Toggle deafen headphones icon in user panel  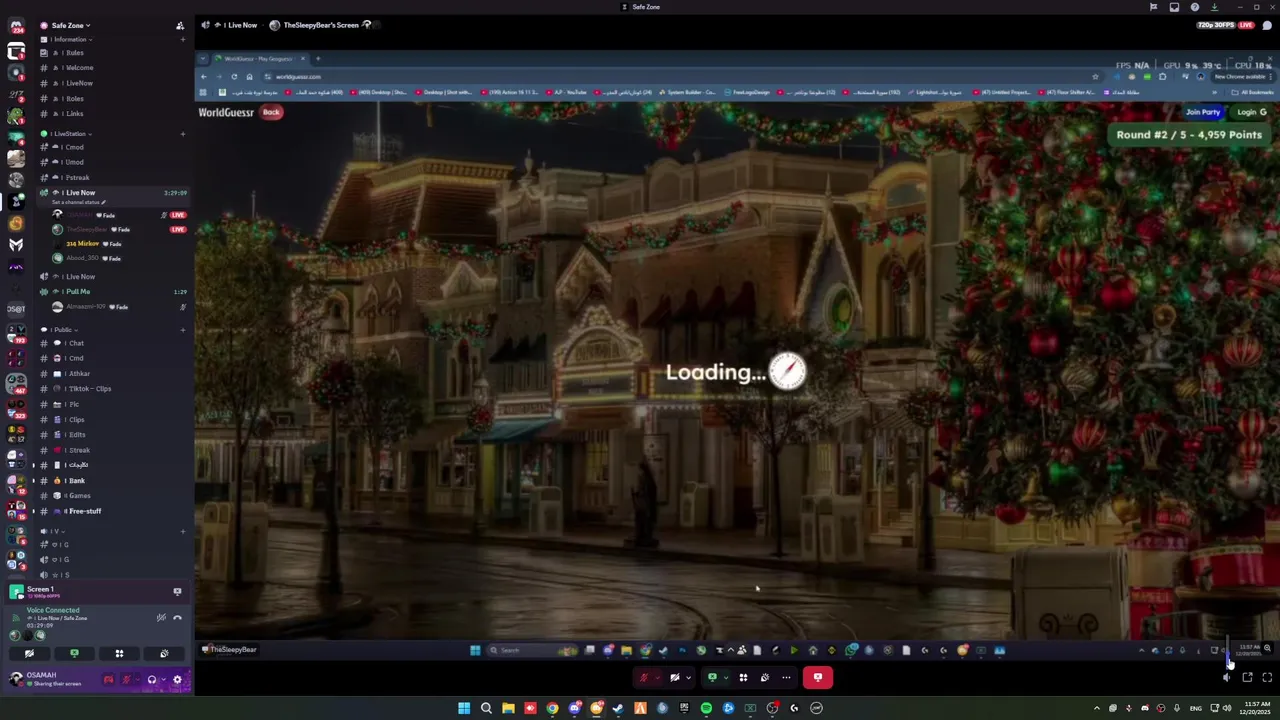click(152, 680)
